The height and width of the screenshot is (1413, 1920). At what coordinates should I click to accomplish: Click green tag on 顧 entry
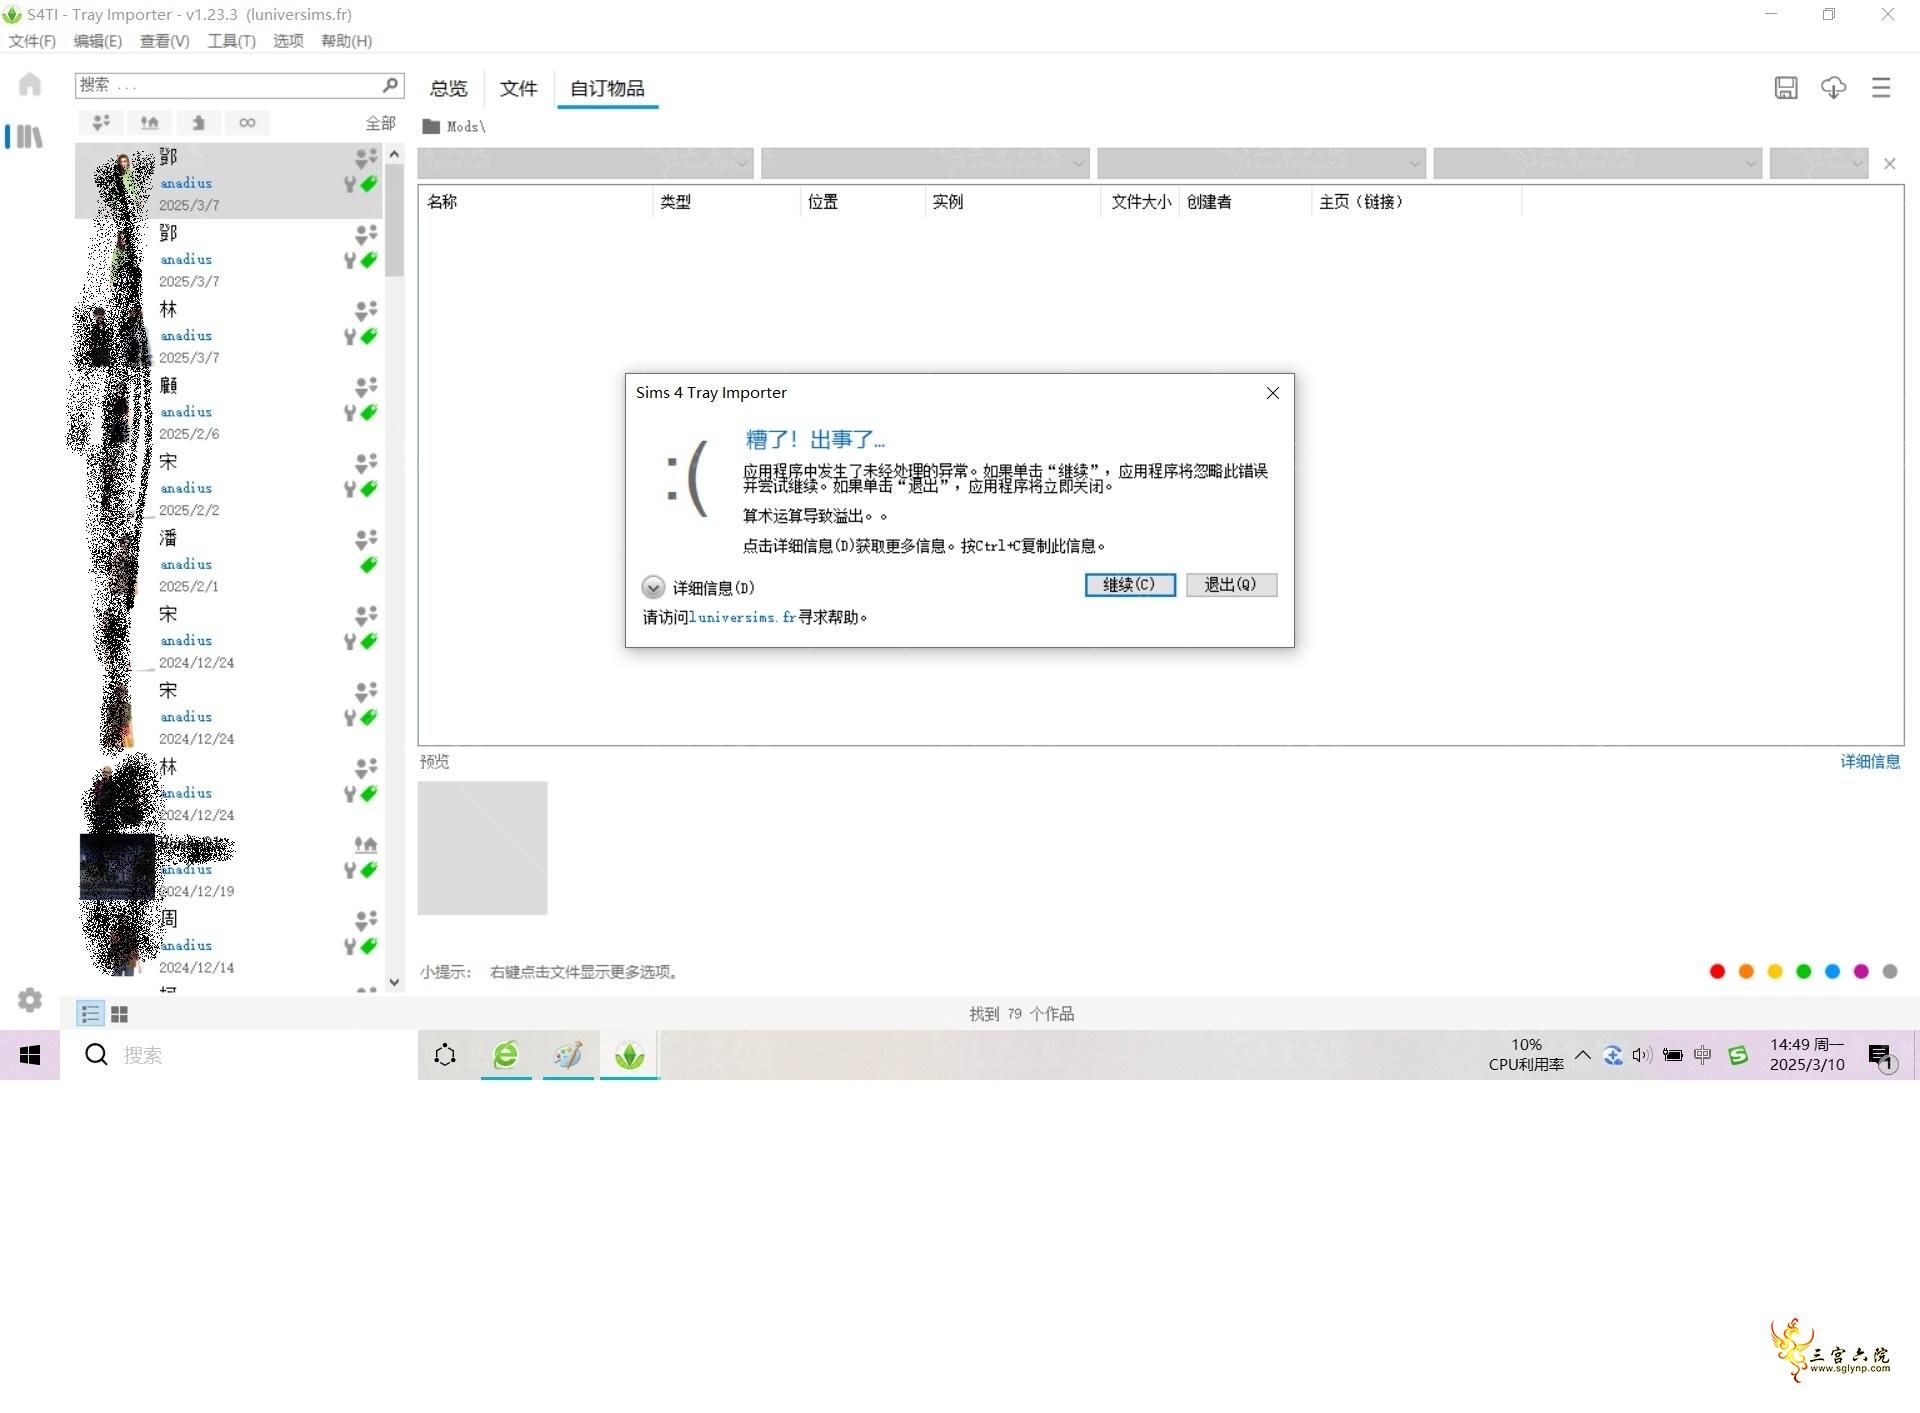tap(369, 412)
